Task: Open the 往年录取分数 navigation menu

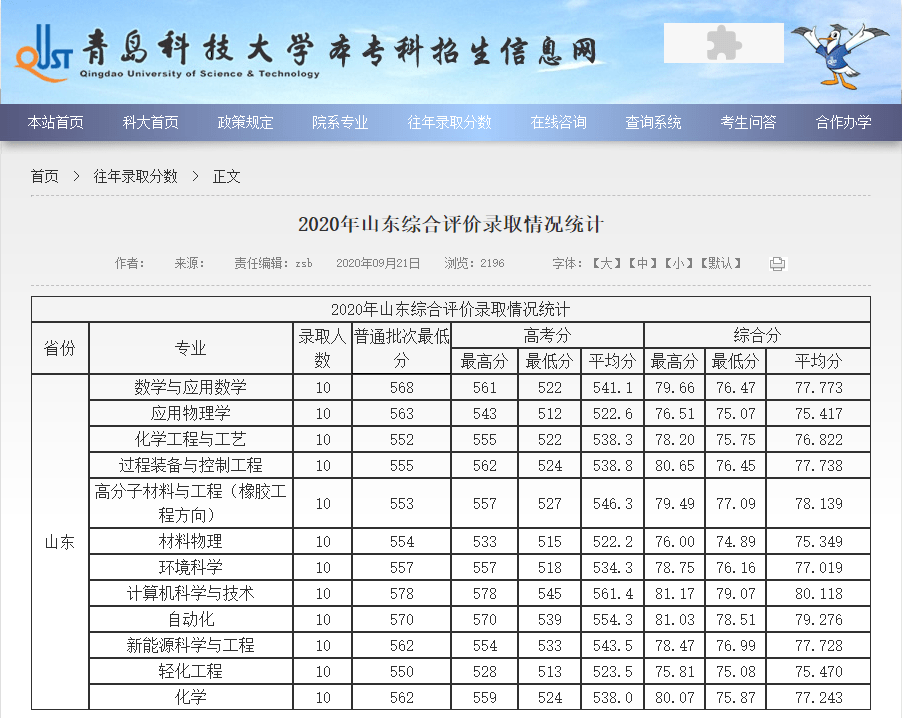Action: pos(450,122)
